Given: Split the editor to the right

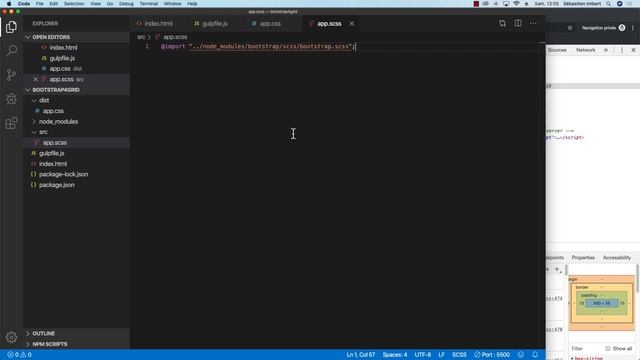Looking at the screenshot, I should click(x=518, y=24).
